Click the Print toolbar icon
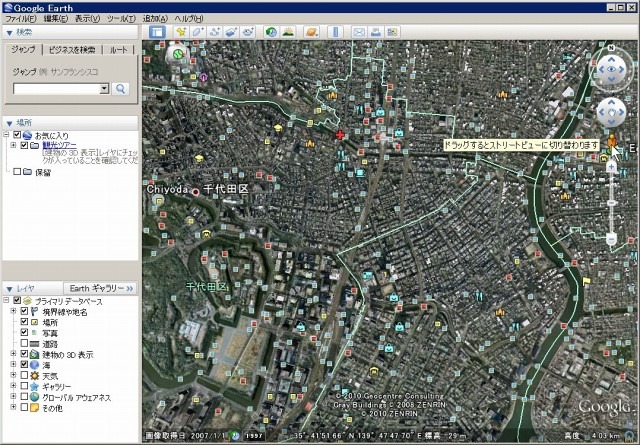Screen dimensions: 640x445 (x=376, y=32)
